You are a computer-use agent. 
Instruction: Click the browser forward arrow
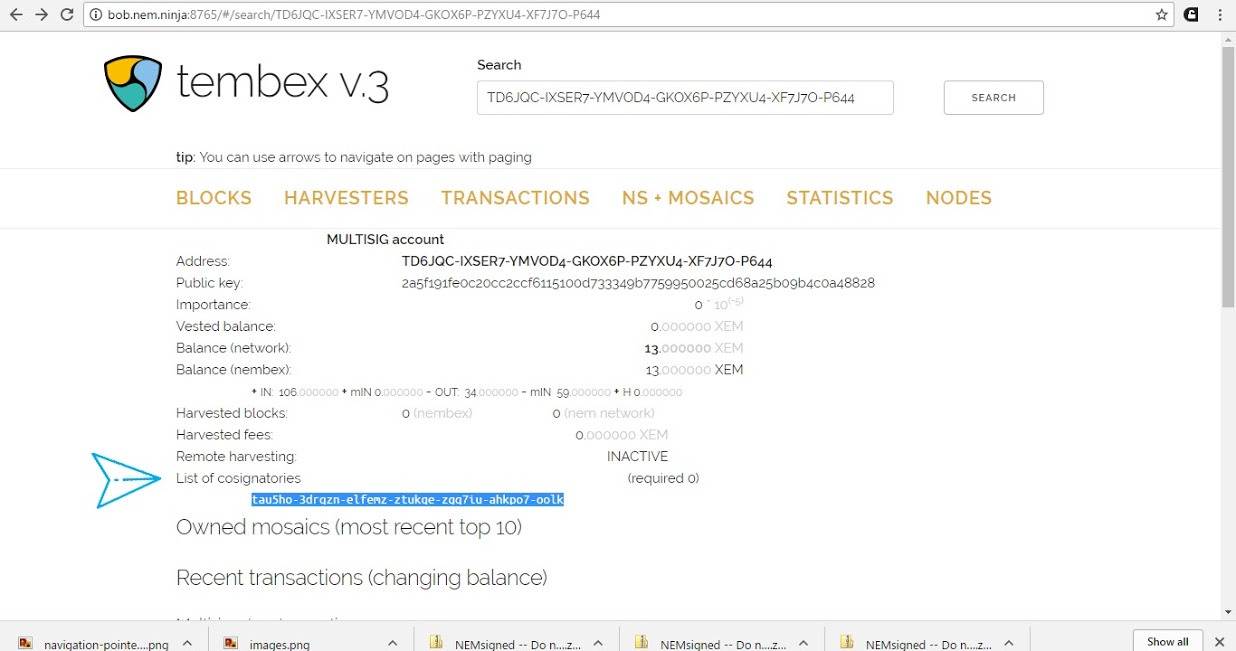pyautogui.click(x=41, y=15)
